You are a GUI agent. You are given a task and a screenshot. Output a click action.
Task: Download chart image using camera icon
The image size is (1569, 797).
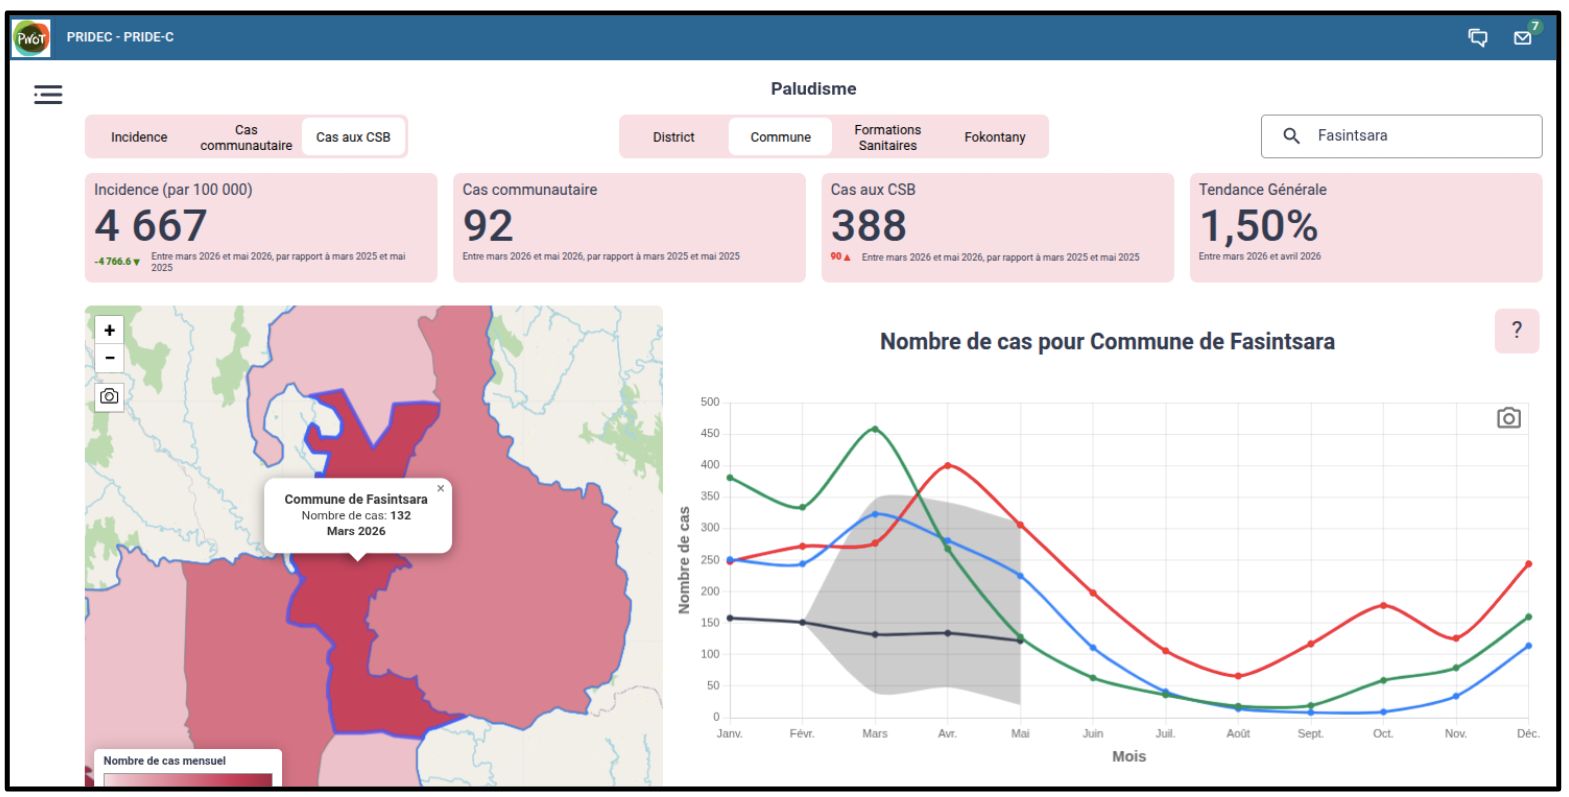click(x=1508, y=418)
